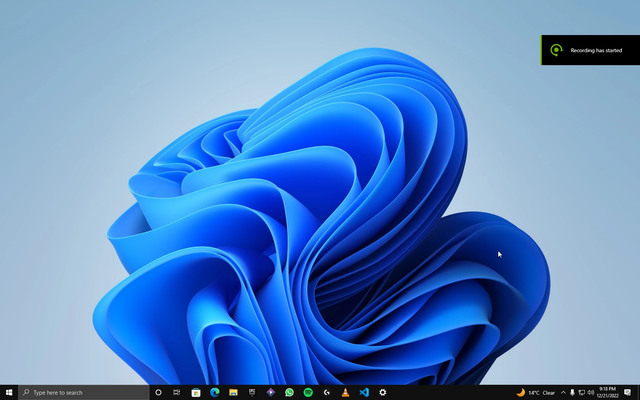The image size is (640, 400).
Task: Open Visual Studio Code
Action: [x=364, y=392]
